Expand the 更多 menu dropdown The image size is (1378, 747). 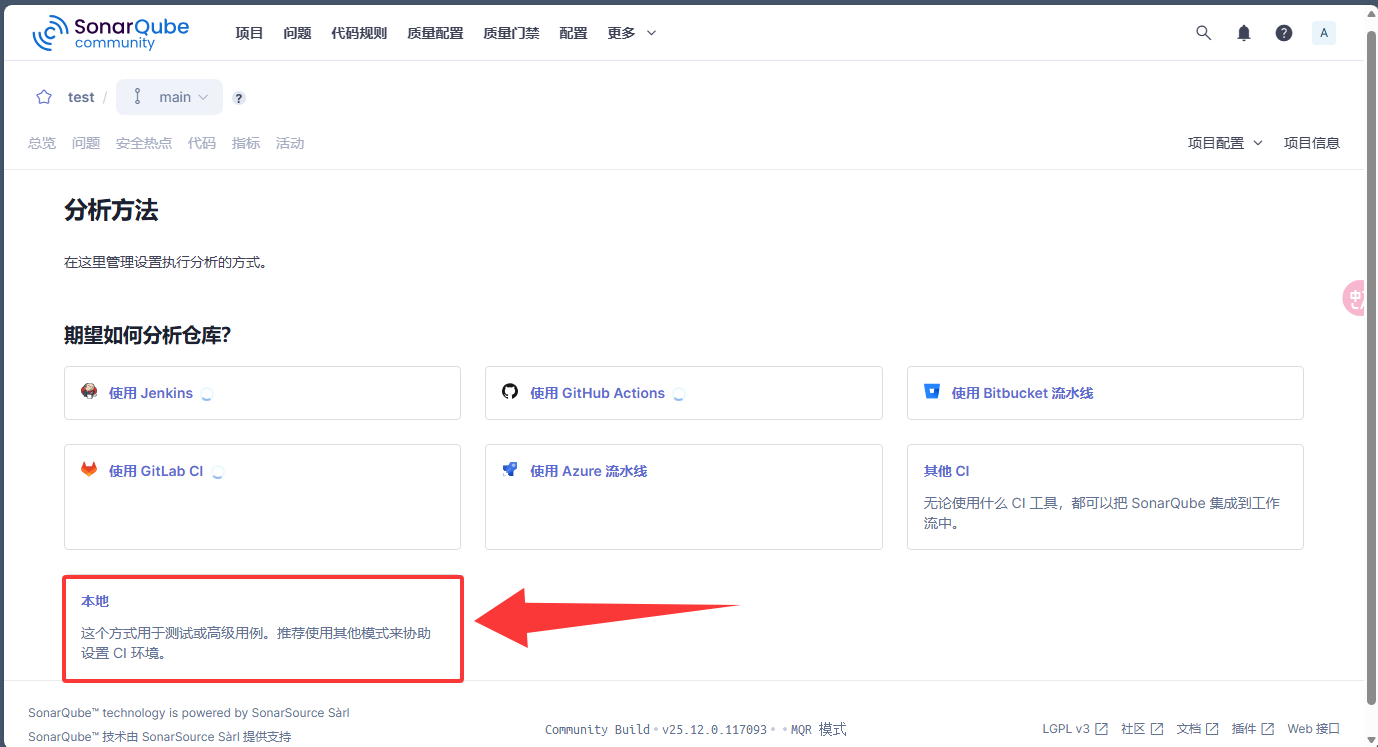pos(632,33)
